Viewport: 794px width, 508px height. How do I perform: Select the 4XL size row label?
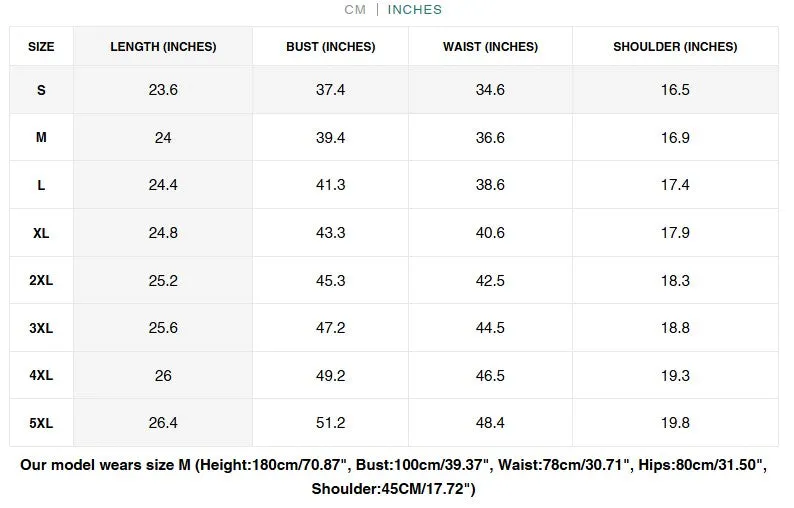(41, 375)
